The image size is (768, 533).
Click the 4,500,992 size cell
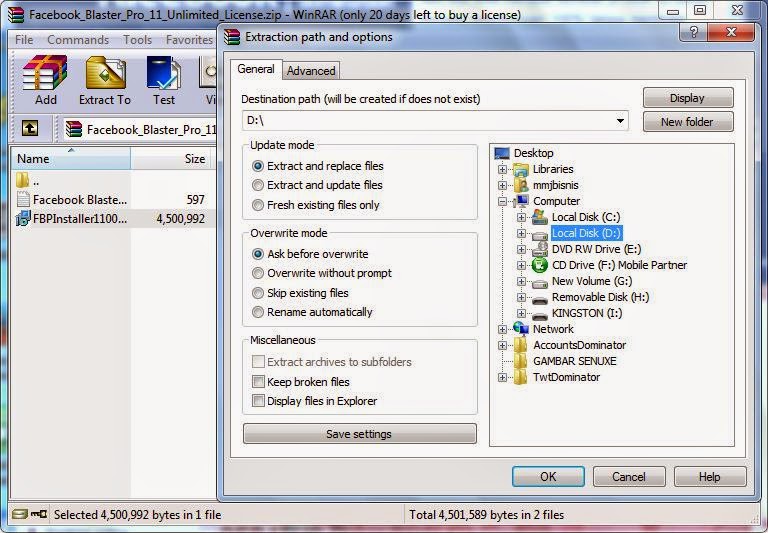(x=181, y=218)
